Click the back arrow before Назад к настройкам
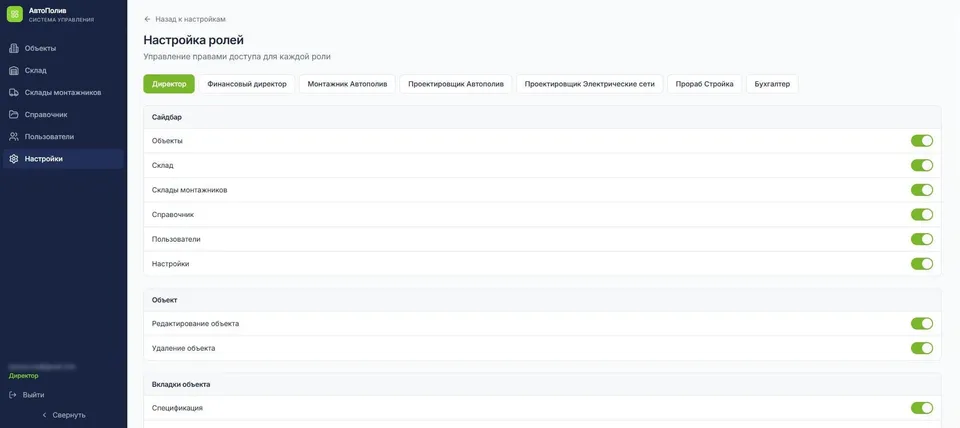This screenshot has height=428, width=960. [x=147, y=20]
